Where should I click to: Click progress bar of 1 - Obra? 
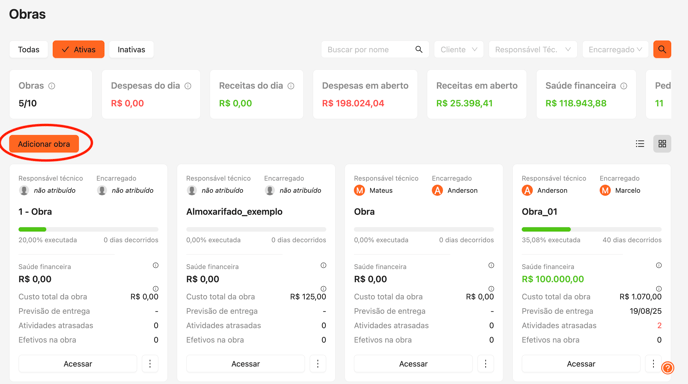pyautogui.click(x=88, y=229)
